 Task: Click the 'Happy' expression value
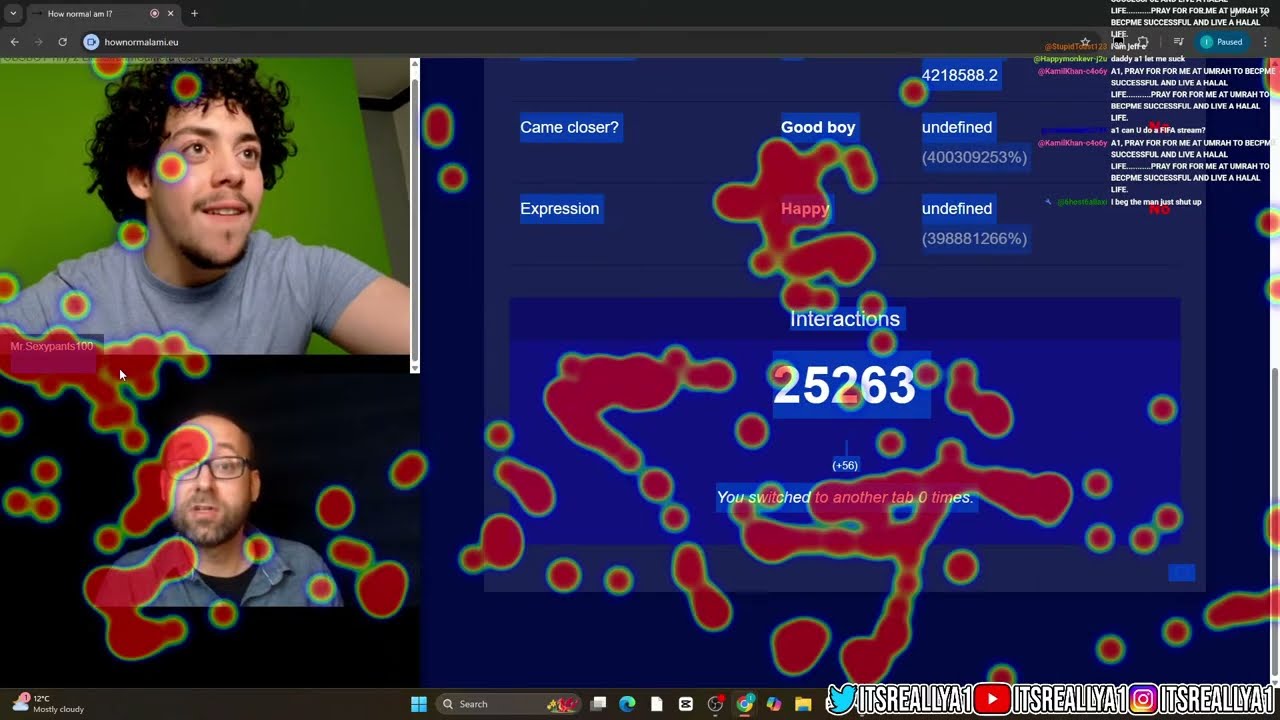coord(805,209)
